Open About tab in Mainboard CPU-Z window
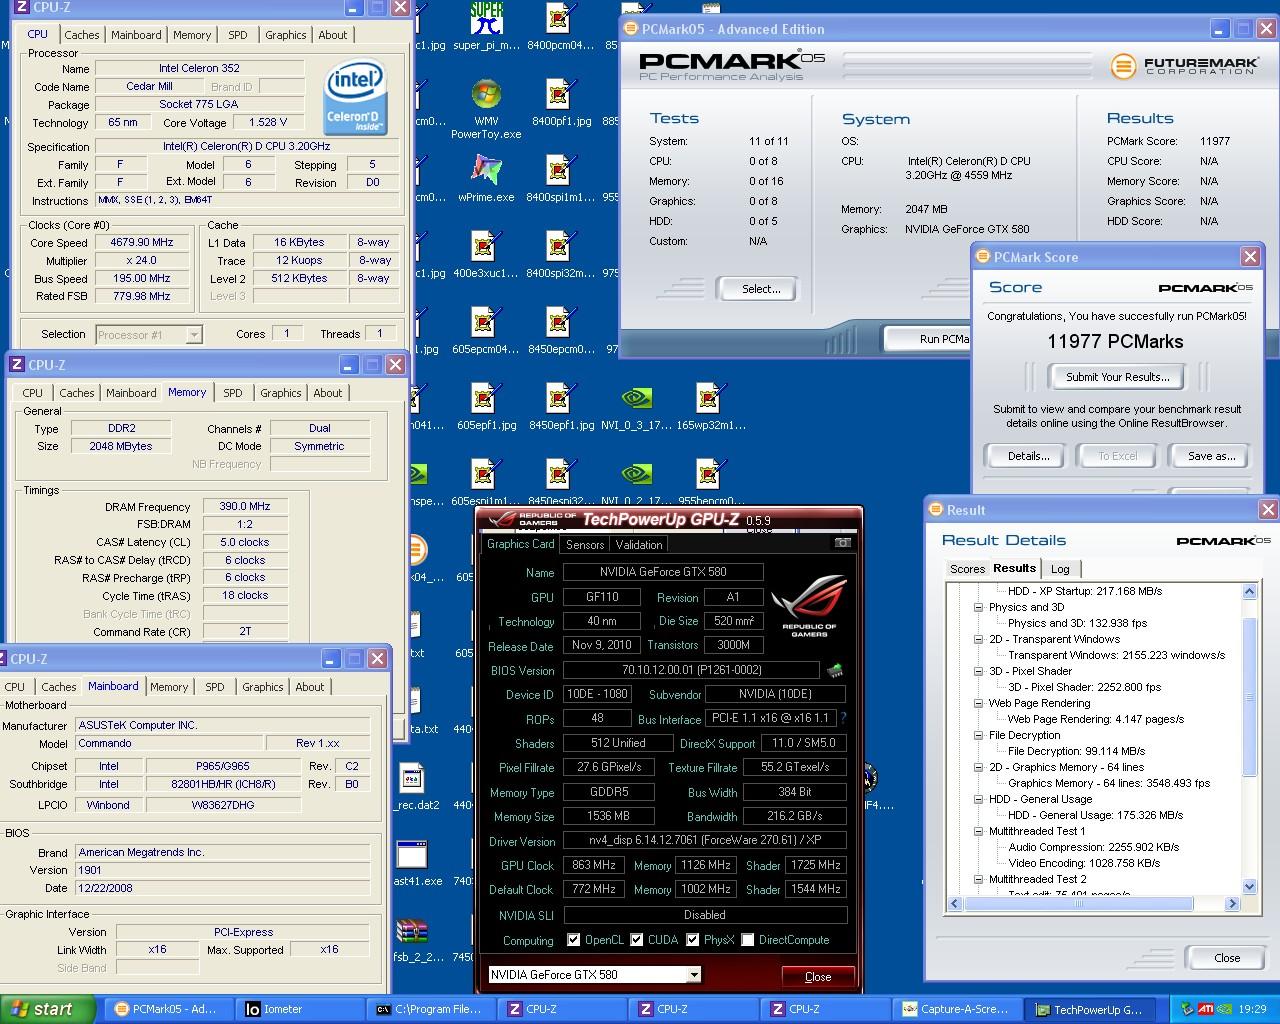This screenshot has width=1280, height=1024. coord(310,687)
